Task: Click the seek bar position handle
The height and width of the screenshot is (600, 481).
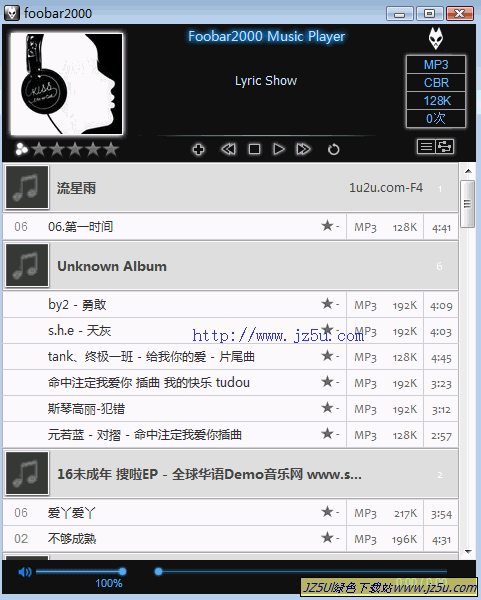Action: [x=158, y=572]
